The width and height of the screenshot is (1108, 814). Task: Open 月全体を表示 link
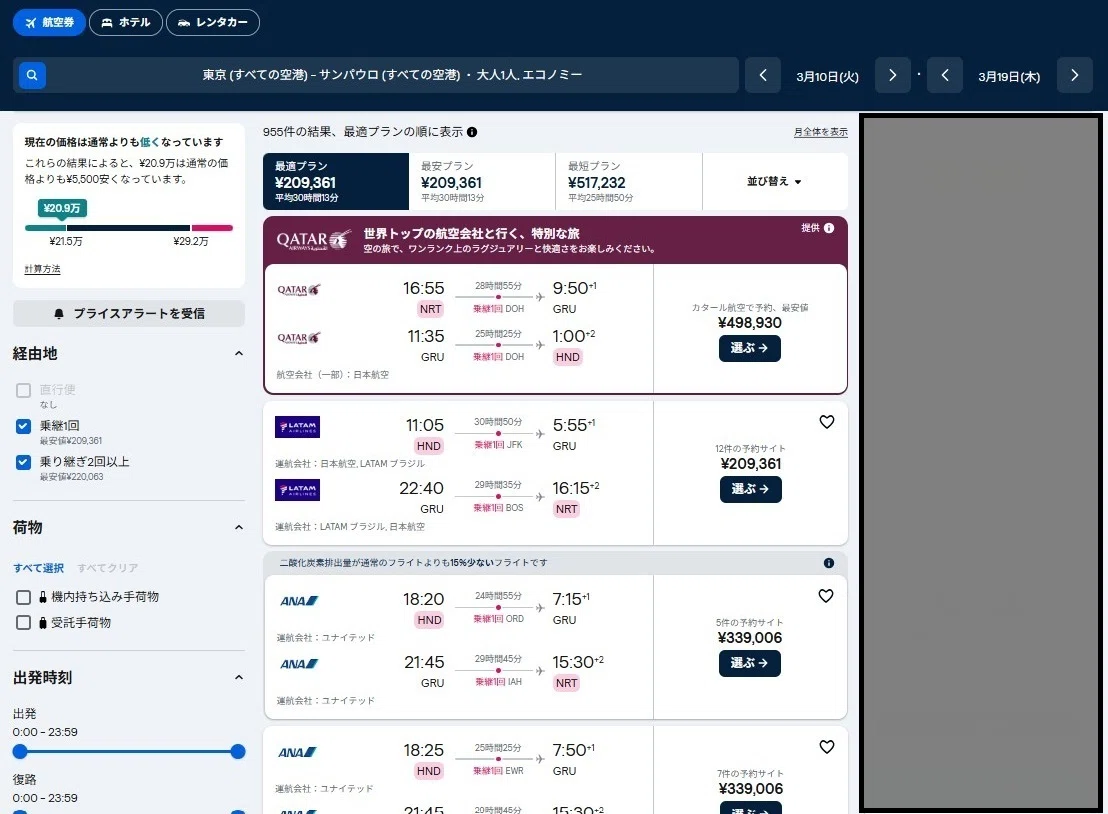point(820,132)
